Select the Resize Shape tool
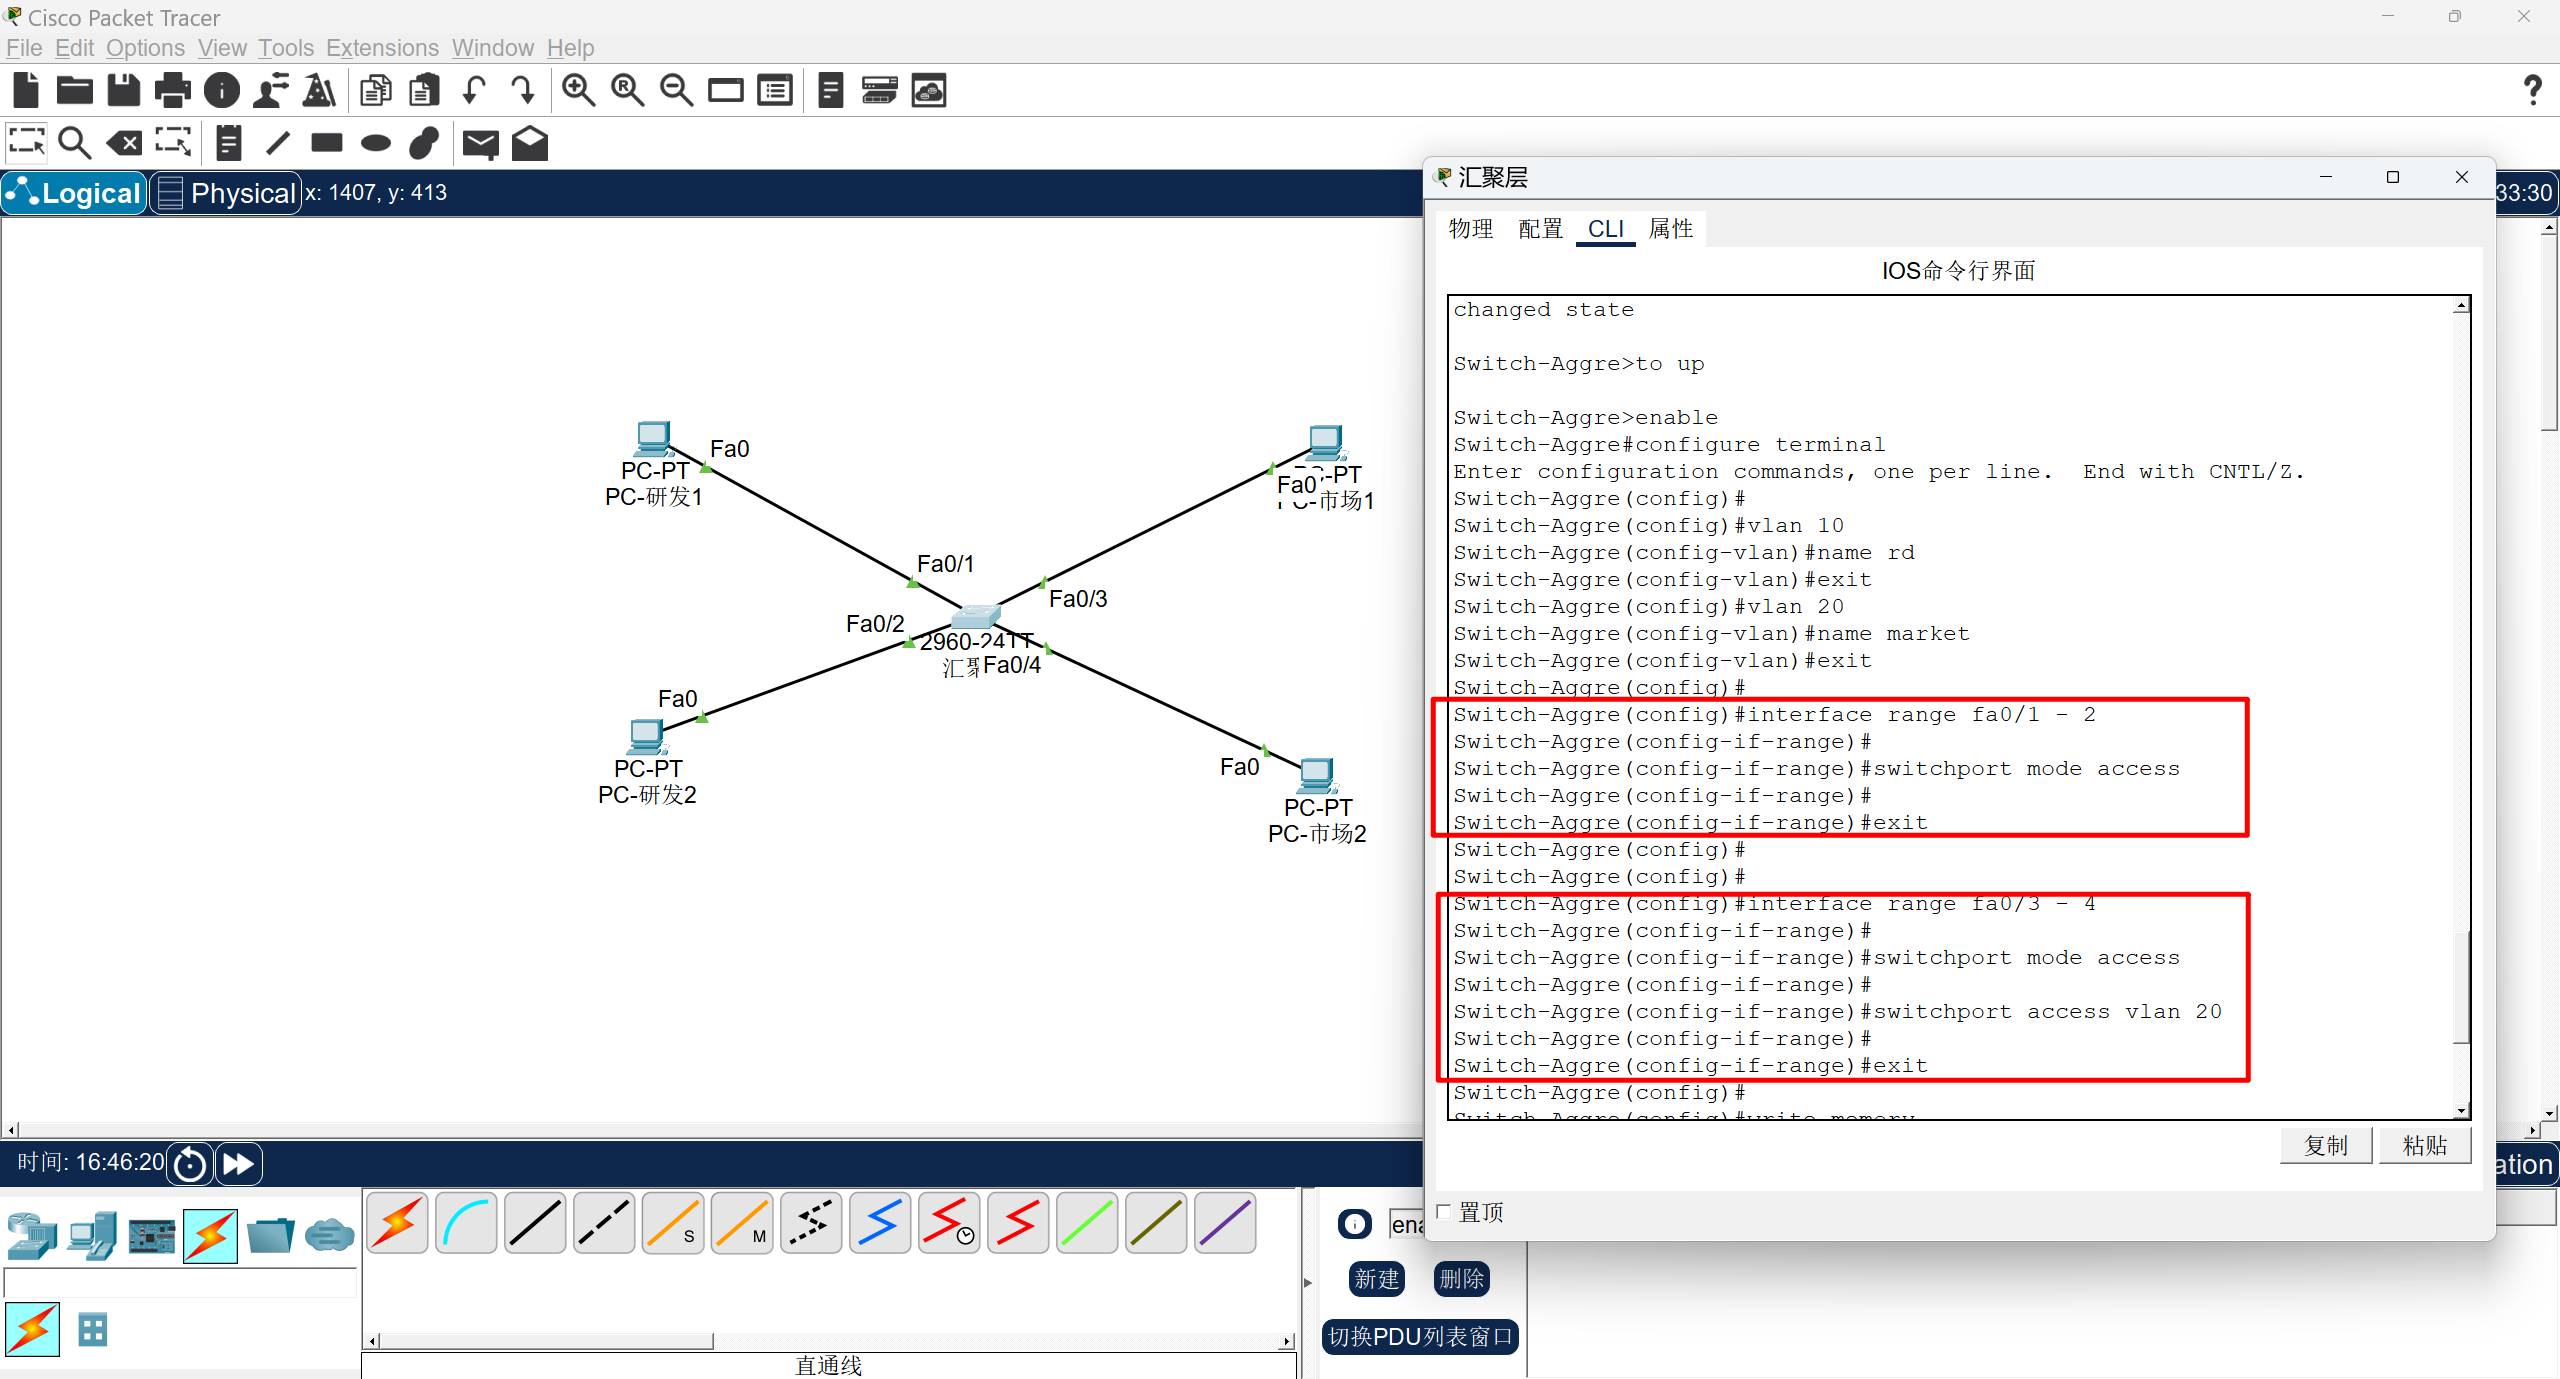The image size is (2560, 1379). pos(174,143)
